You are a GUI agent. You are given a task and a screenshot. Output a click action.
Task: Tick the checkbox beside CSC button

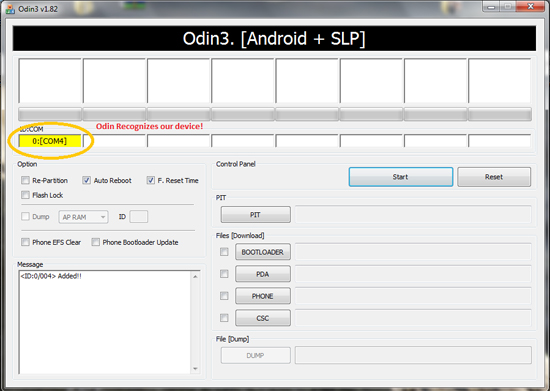[224, 318]
